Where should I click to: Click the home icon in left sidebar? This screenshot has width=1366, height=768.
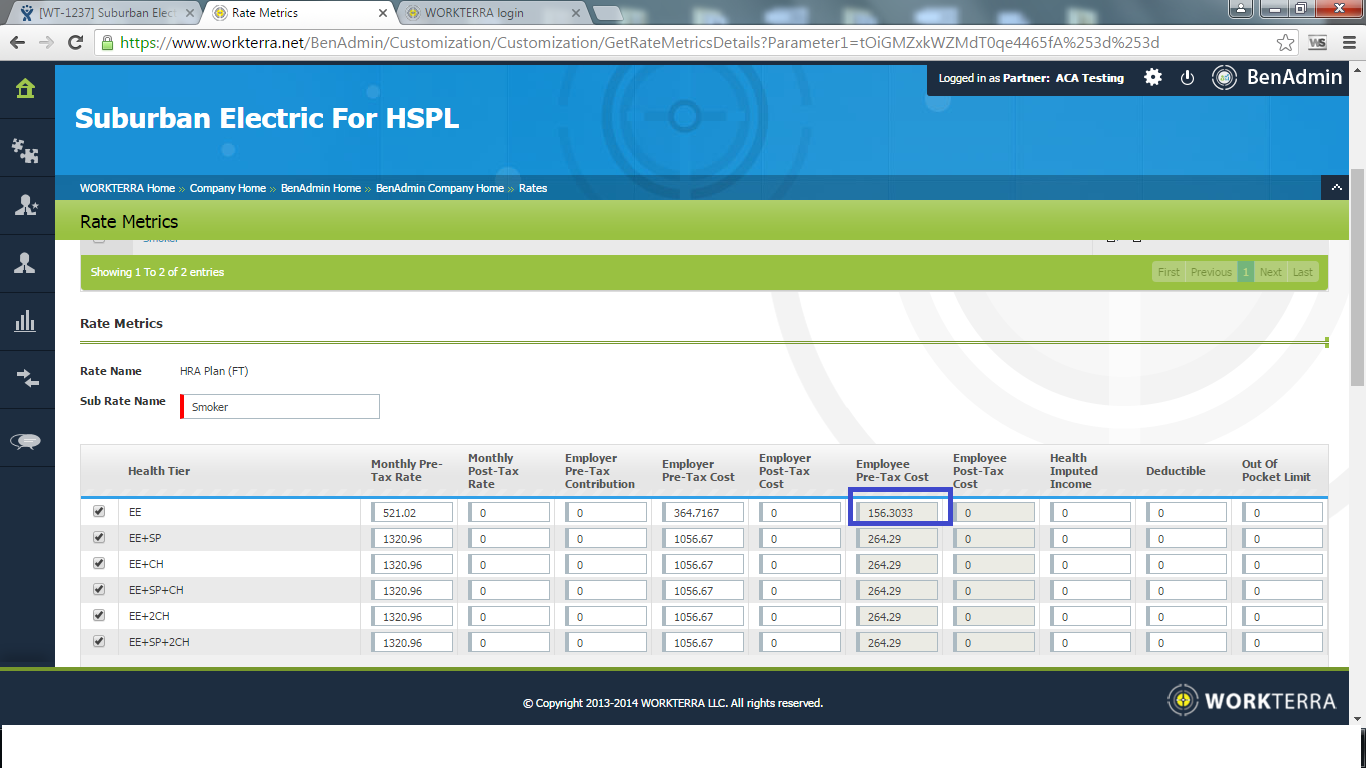click(x=25, y=89)
